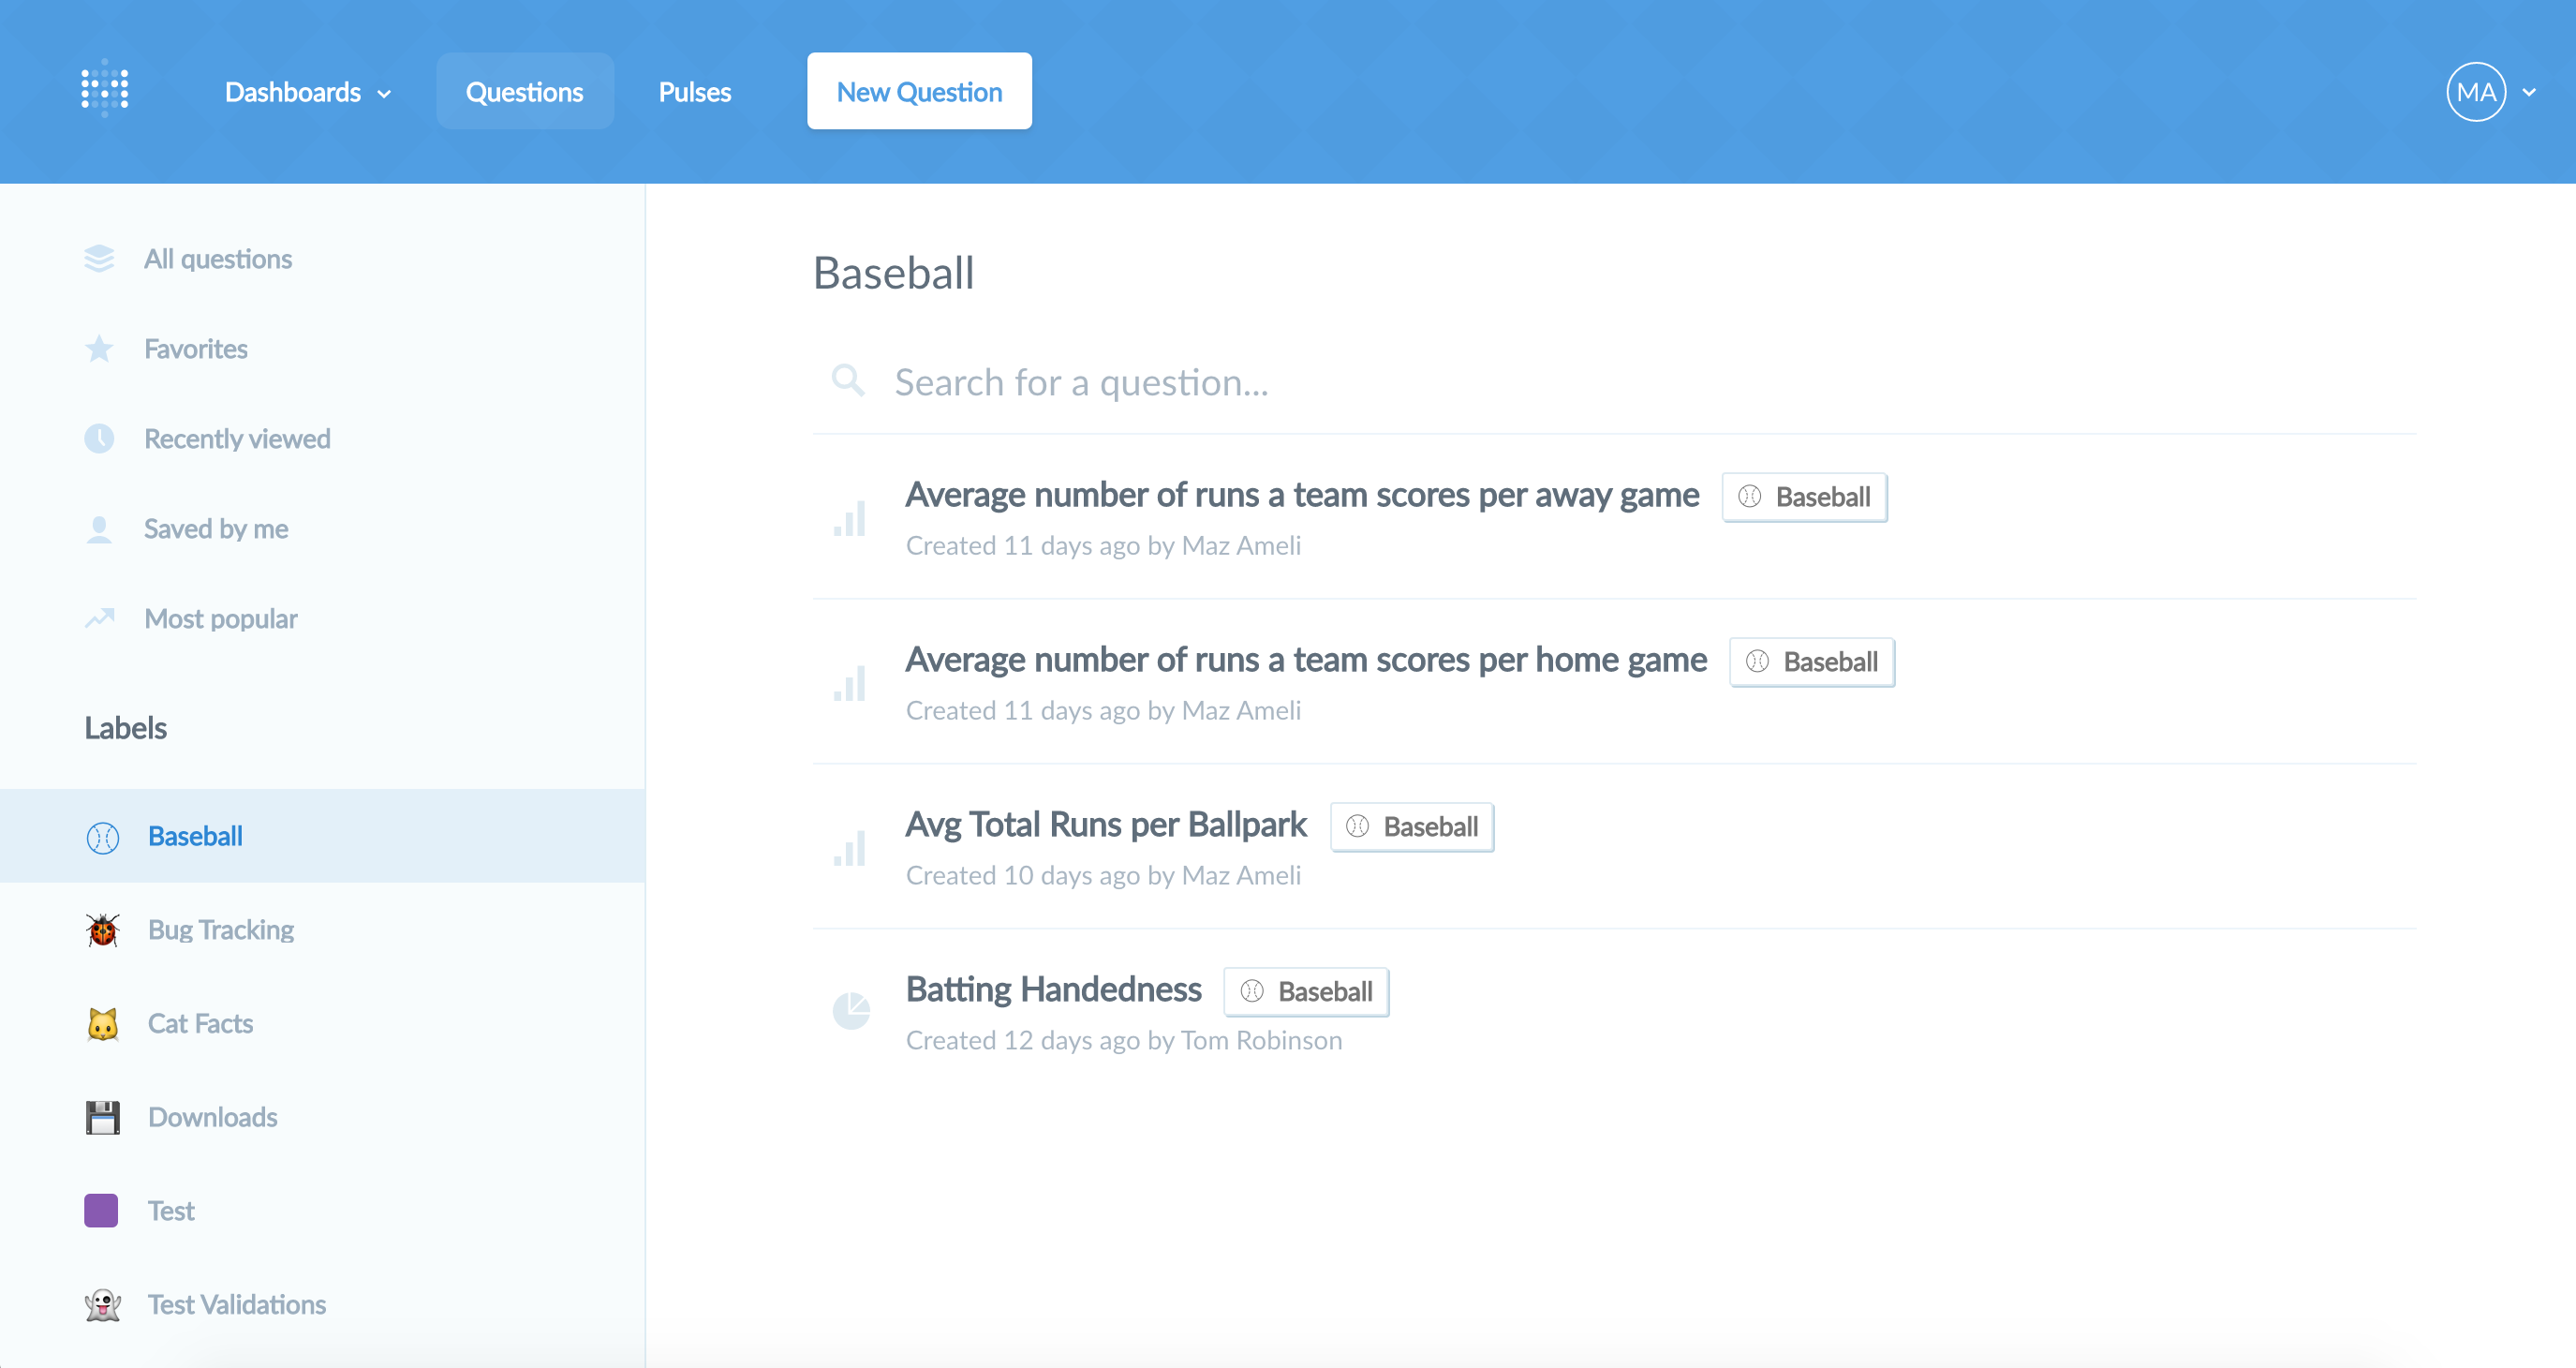Click the Recently viewed clock icon
The width and height of the screenshot is (2576, 1368).
pyautogui.click(x=99, y=439)
